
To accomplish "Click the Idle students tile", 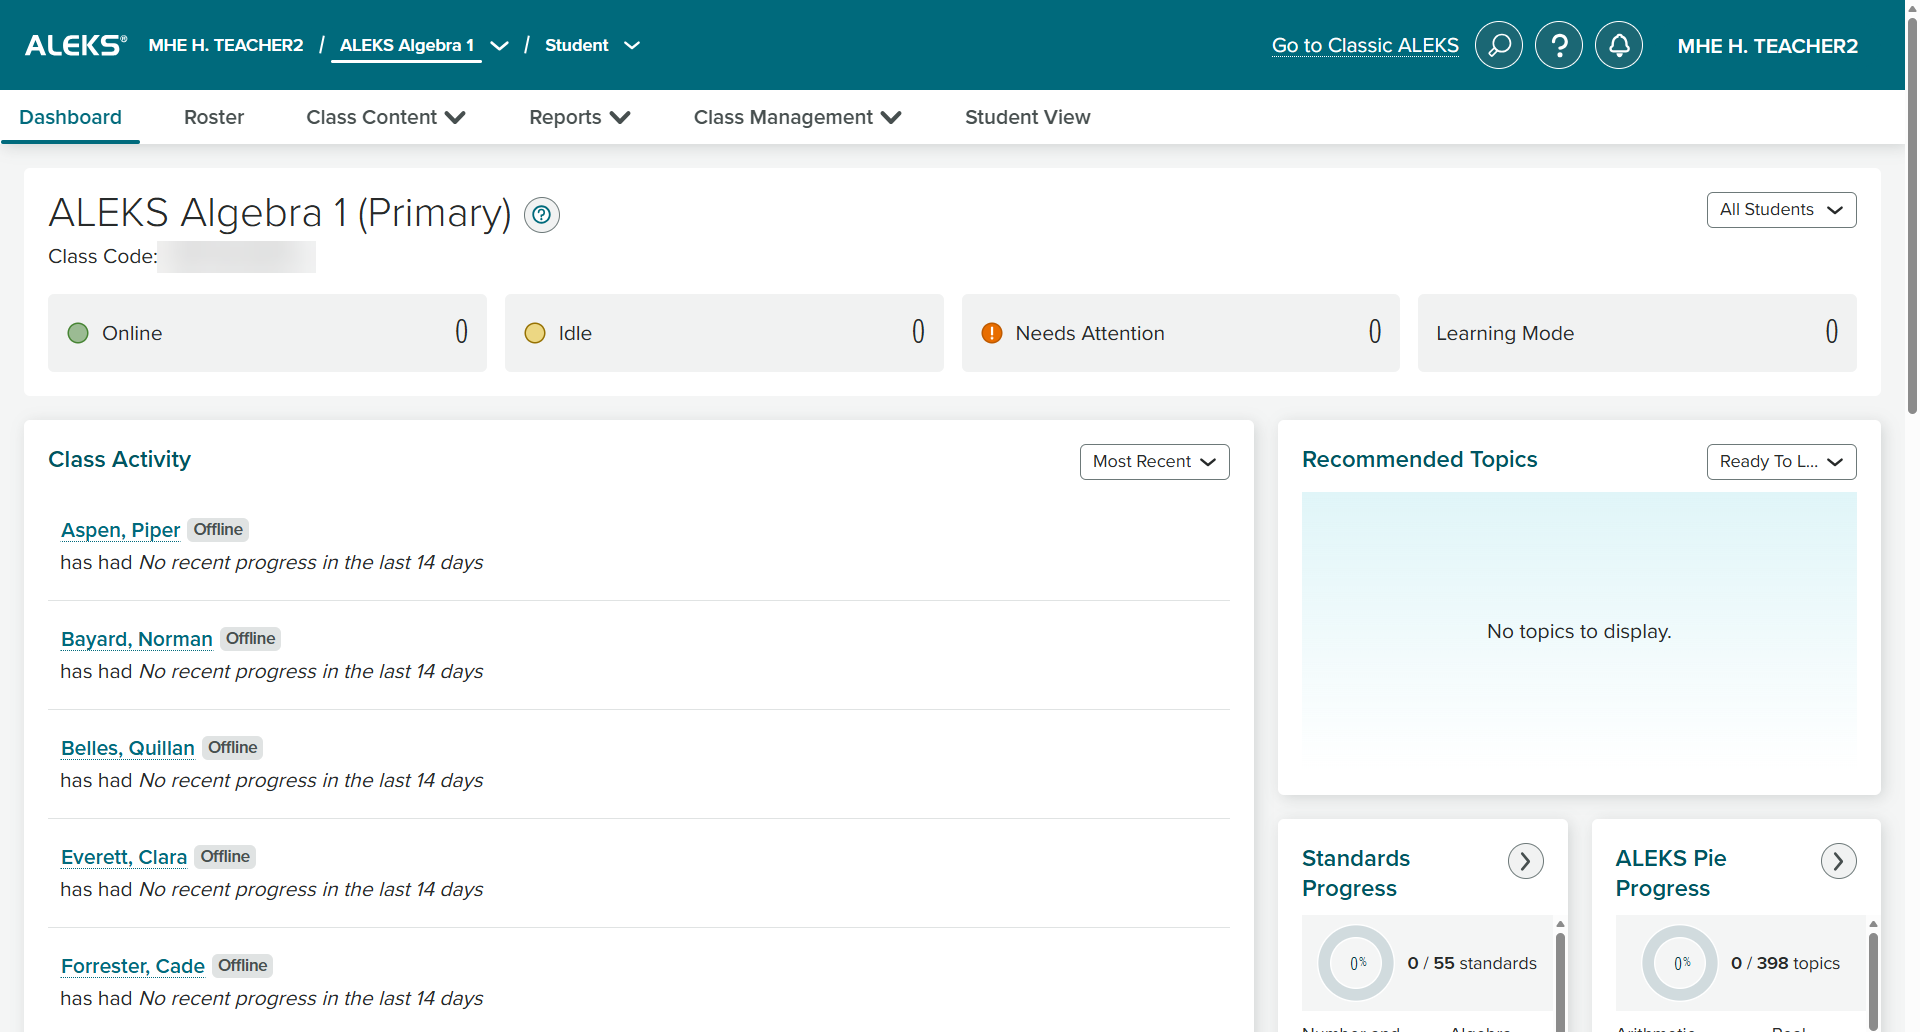I will (724, 333).
